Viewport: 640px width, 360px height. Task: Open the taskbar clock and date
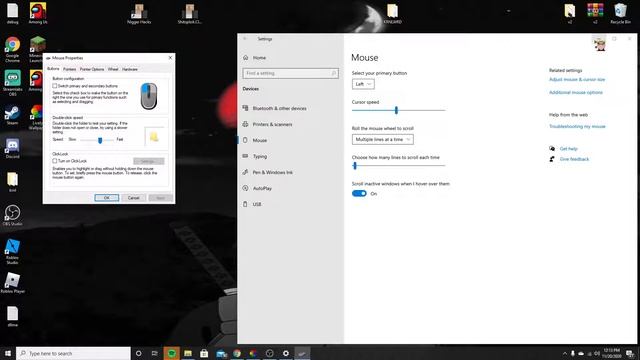(x=612, y=353)
